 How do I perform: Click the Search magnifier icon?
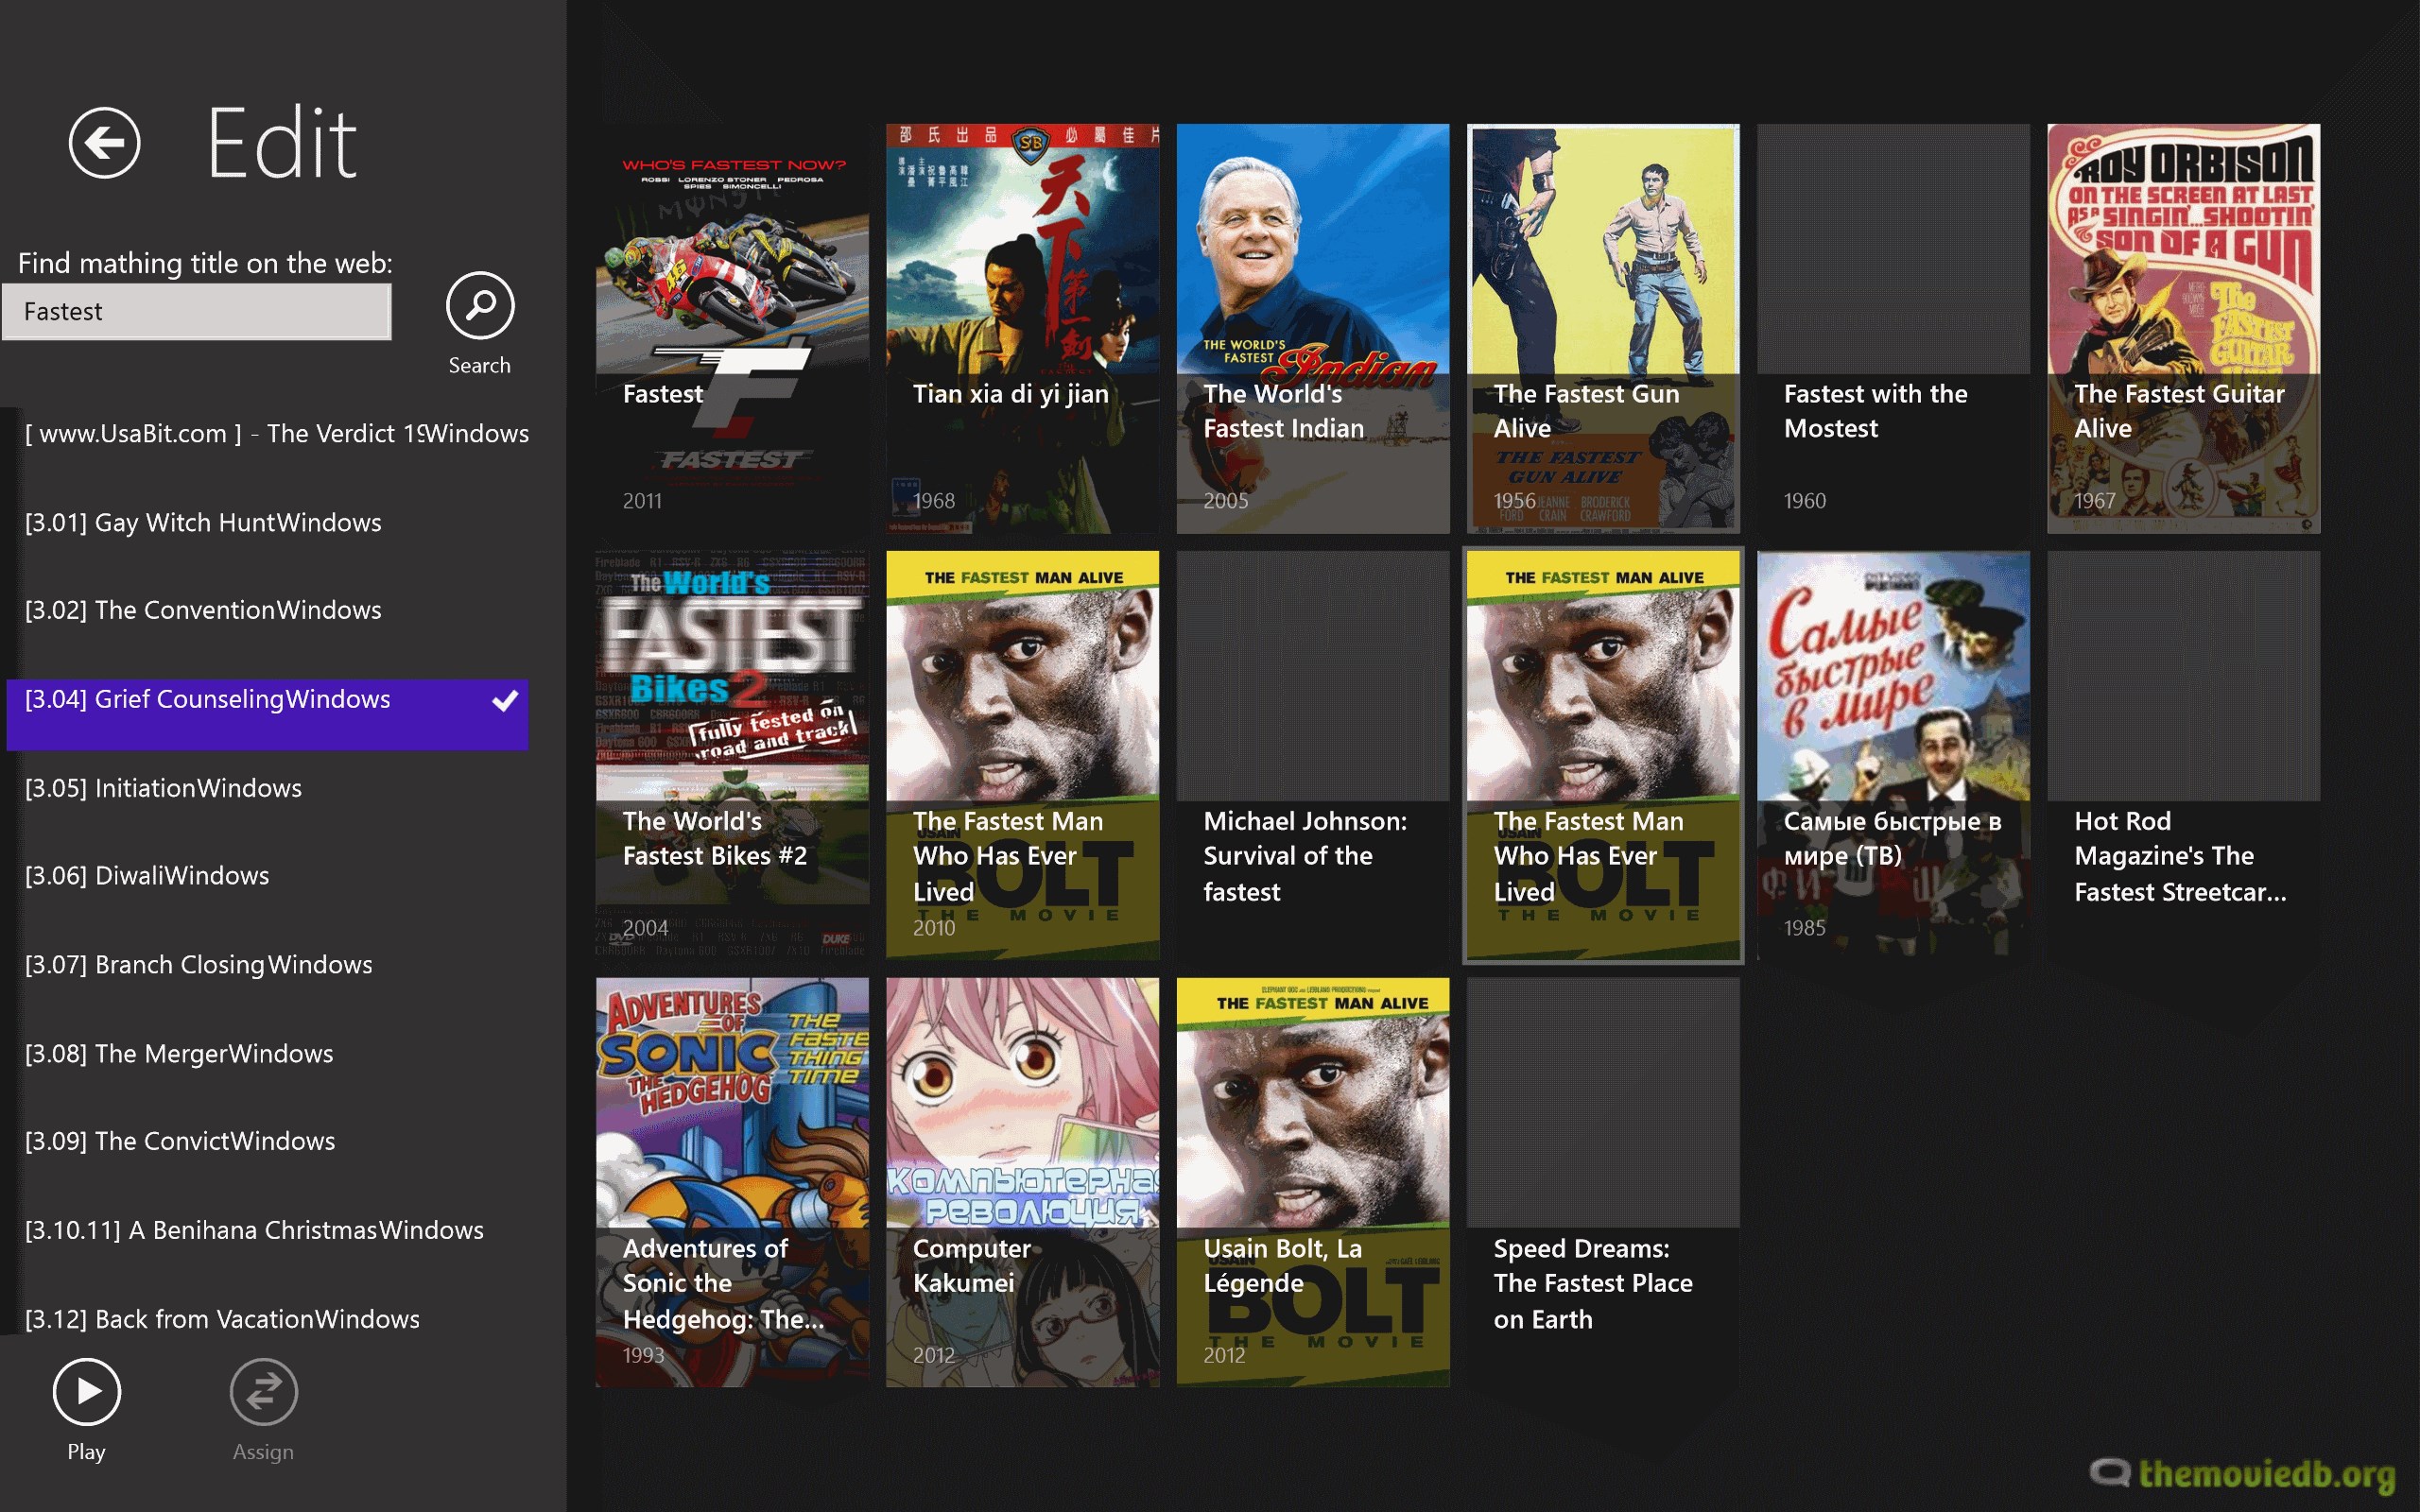pyautogui.click(x=479, y=306)
